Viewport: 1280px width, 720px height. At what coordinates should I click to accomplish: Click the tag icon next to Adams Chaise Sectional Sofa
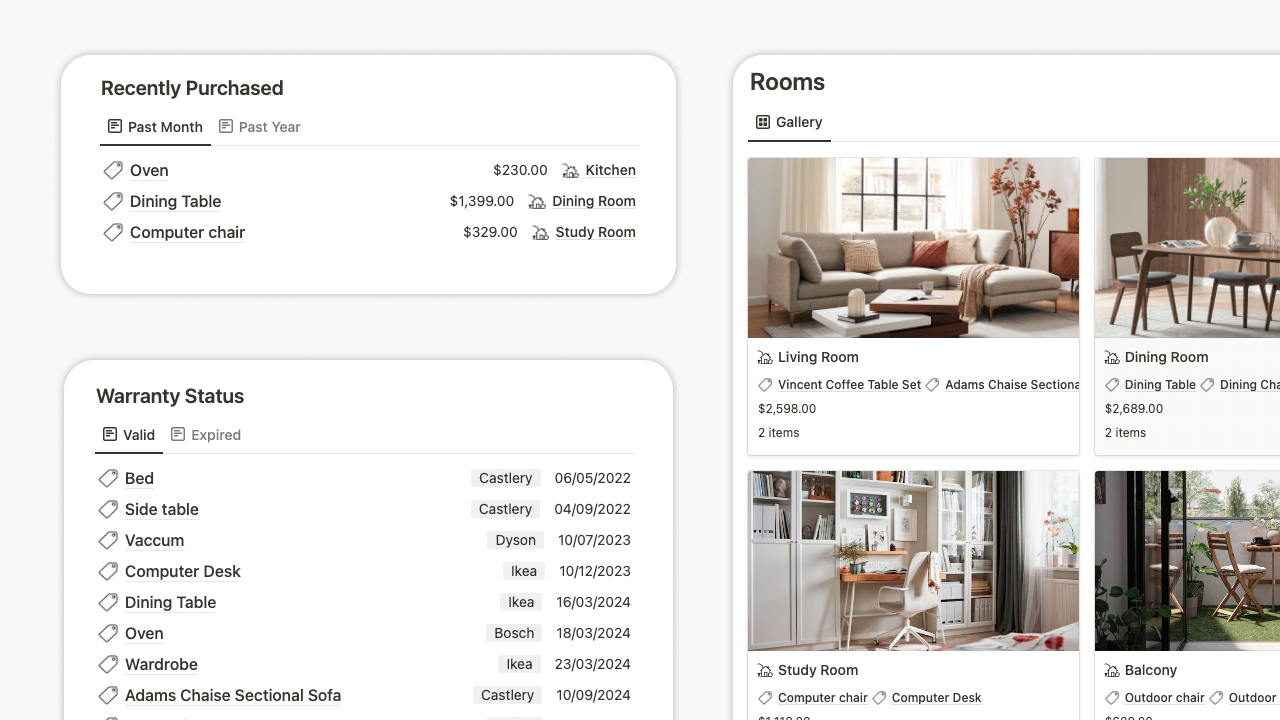point(109,695)
